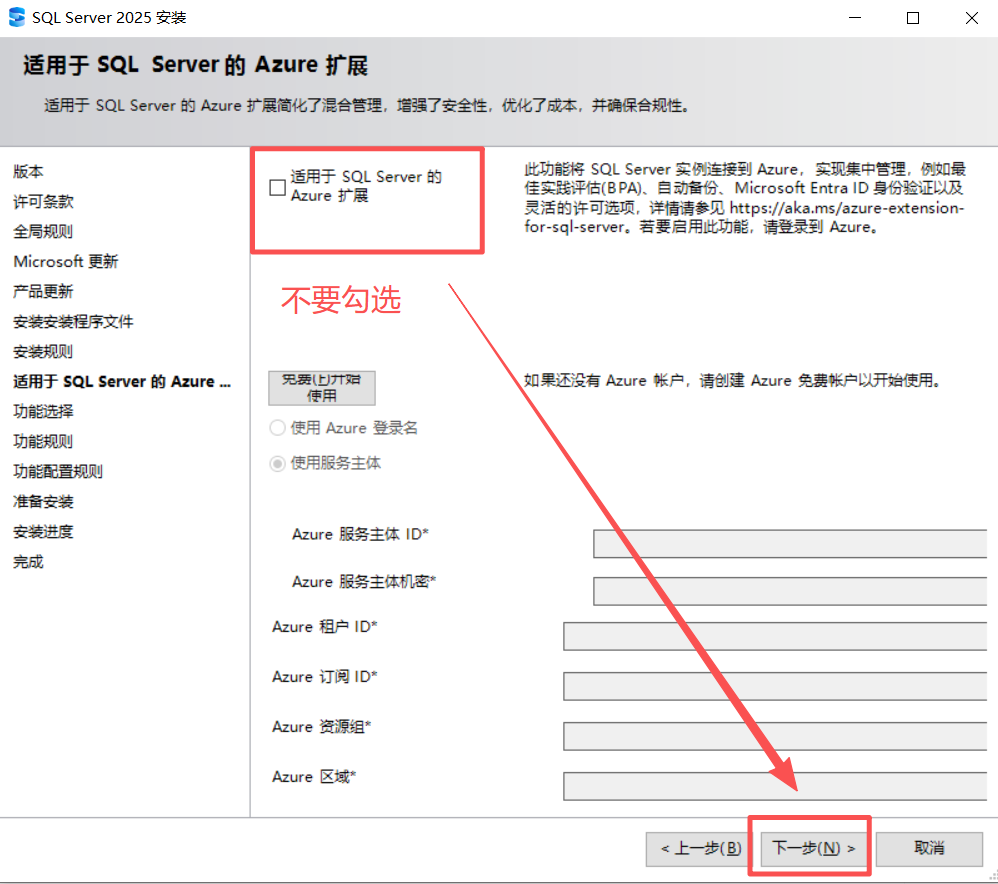Focus the Azure 租户 ID field

click(x=775, y=636)
